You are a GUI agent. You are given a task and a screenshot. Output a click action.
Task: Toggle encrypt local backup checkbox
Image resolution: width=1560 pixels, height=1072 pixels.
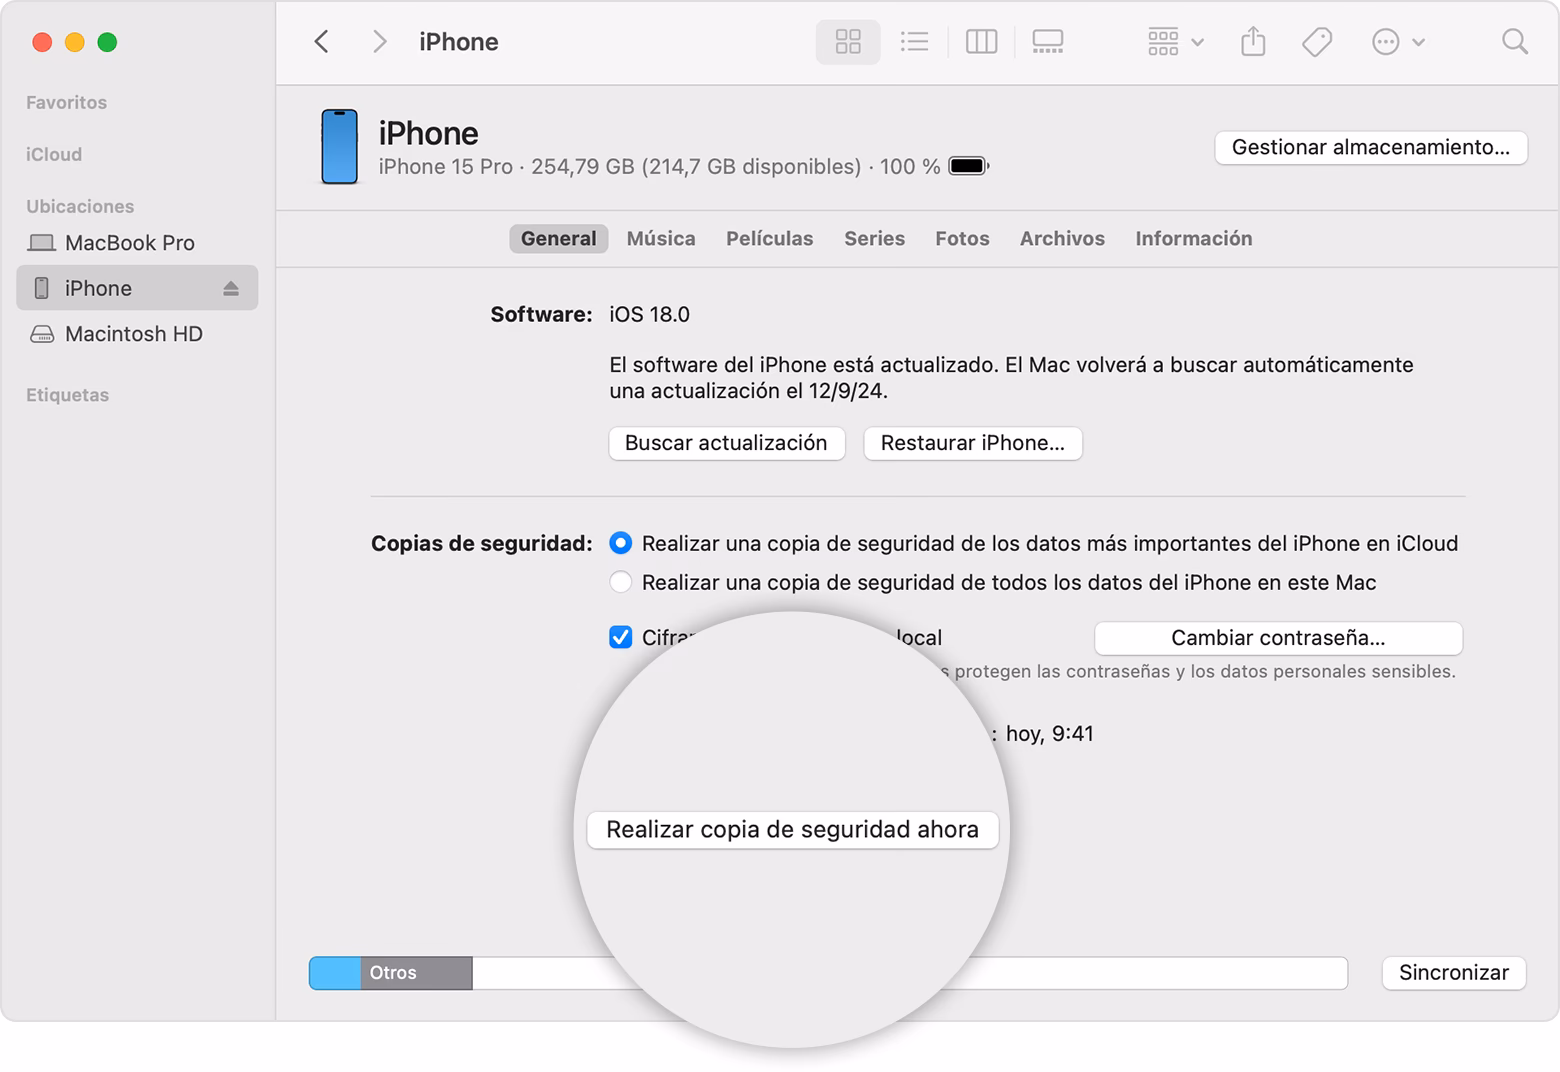620,637
